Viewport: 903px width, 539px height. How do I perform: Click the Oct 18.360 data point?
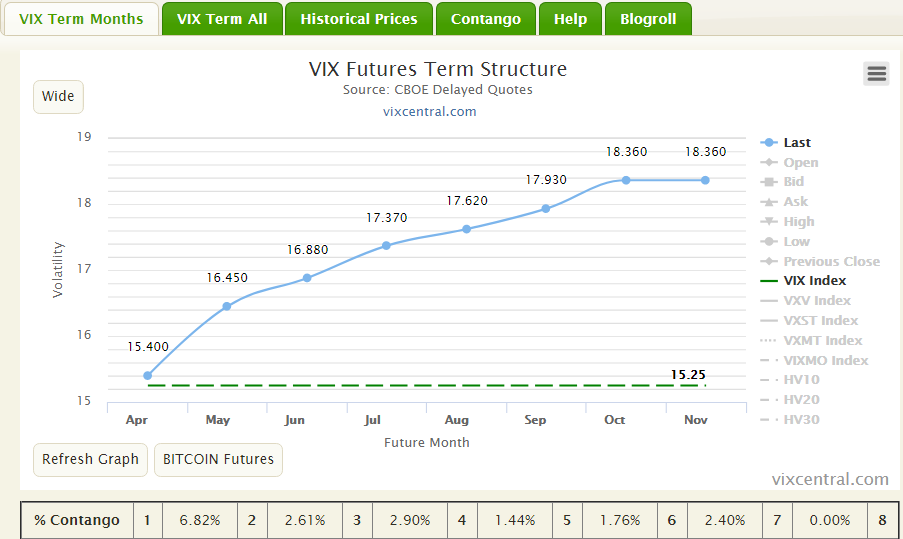tap(626, 180)
